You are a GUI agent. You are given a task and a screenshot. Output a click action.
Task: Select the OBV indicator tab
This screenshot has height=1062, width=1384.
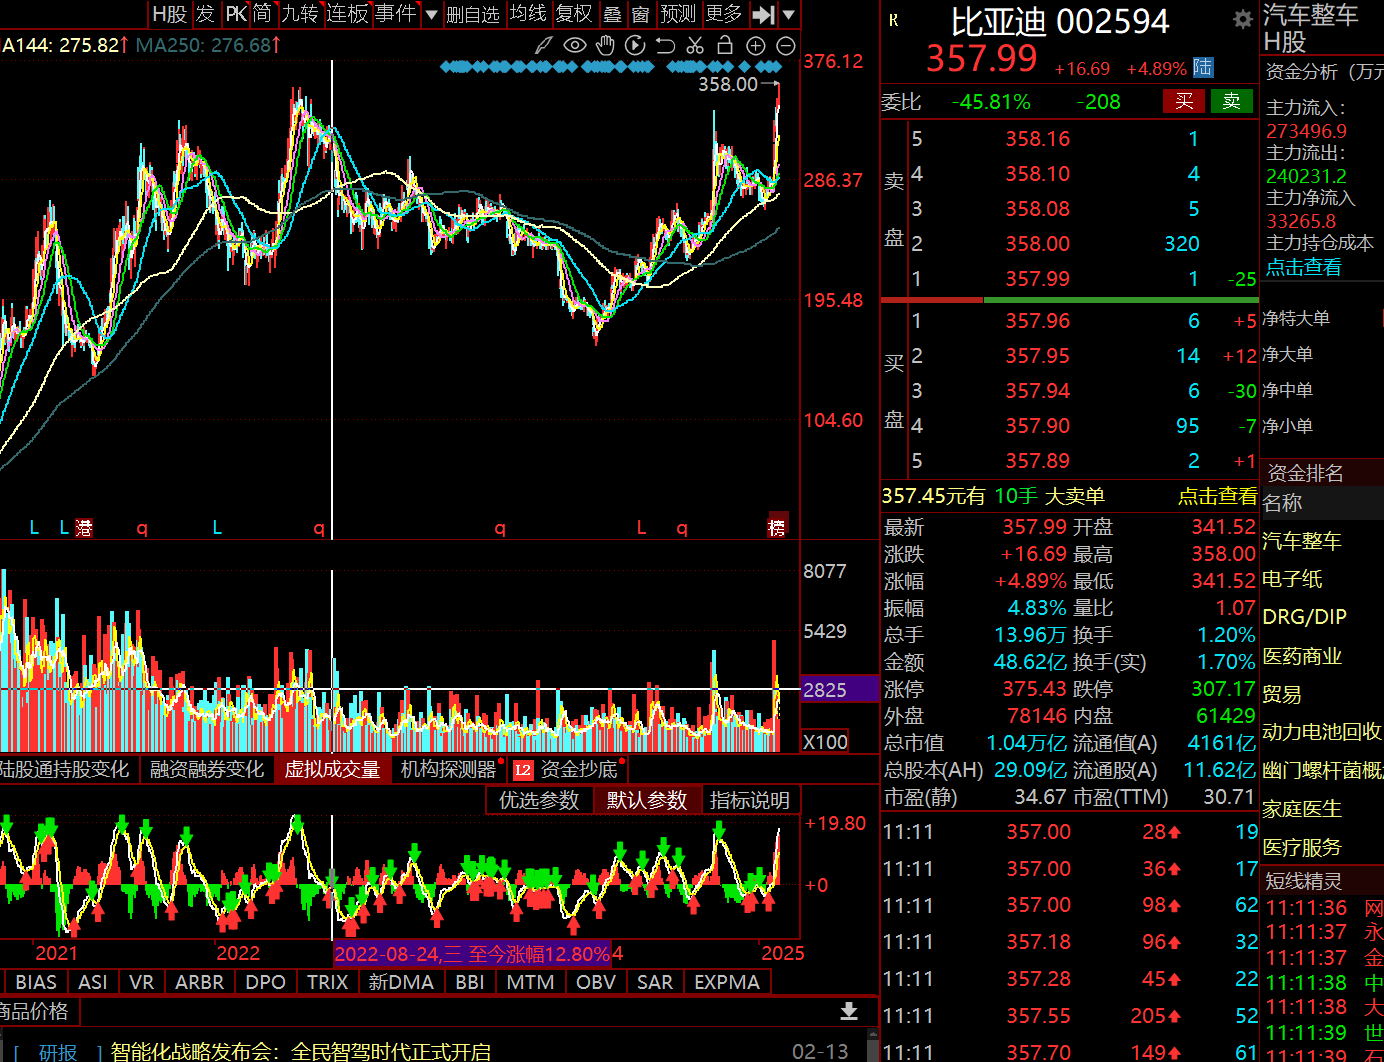[x=596, y=982]
